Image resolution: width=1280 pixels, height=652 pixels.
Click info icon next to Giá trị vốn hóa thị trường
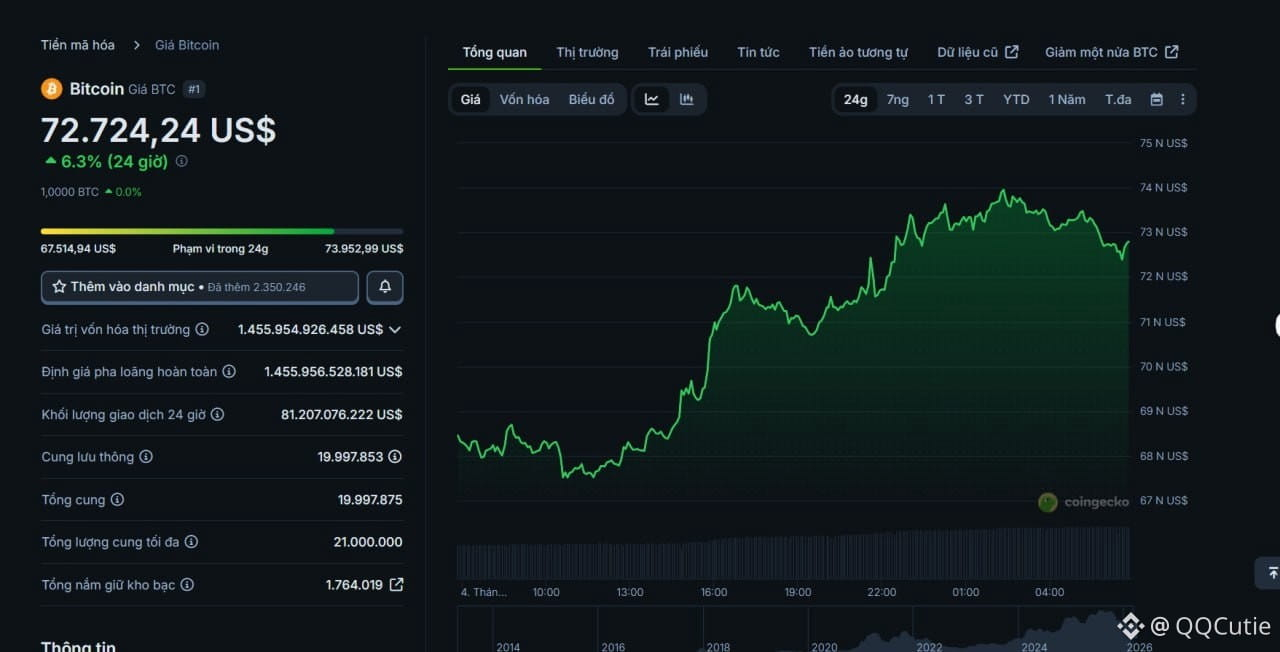click(202, 329)
